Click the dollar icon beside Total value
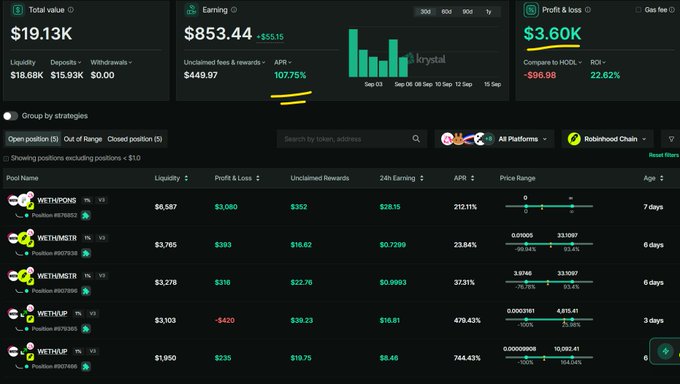This screenshot has width=680, height=384. coord(17,10)
